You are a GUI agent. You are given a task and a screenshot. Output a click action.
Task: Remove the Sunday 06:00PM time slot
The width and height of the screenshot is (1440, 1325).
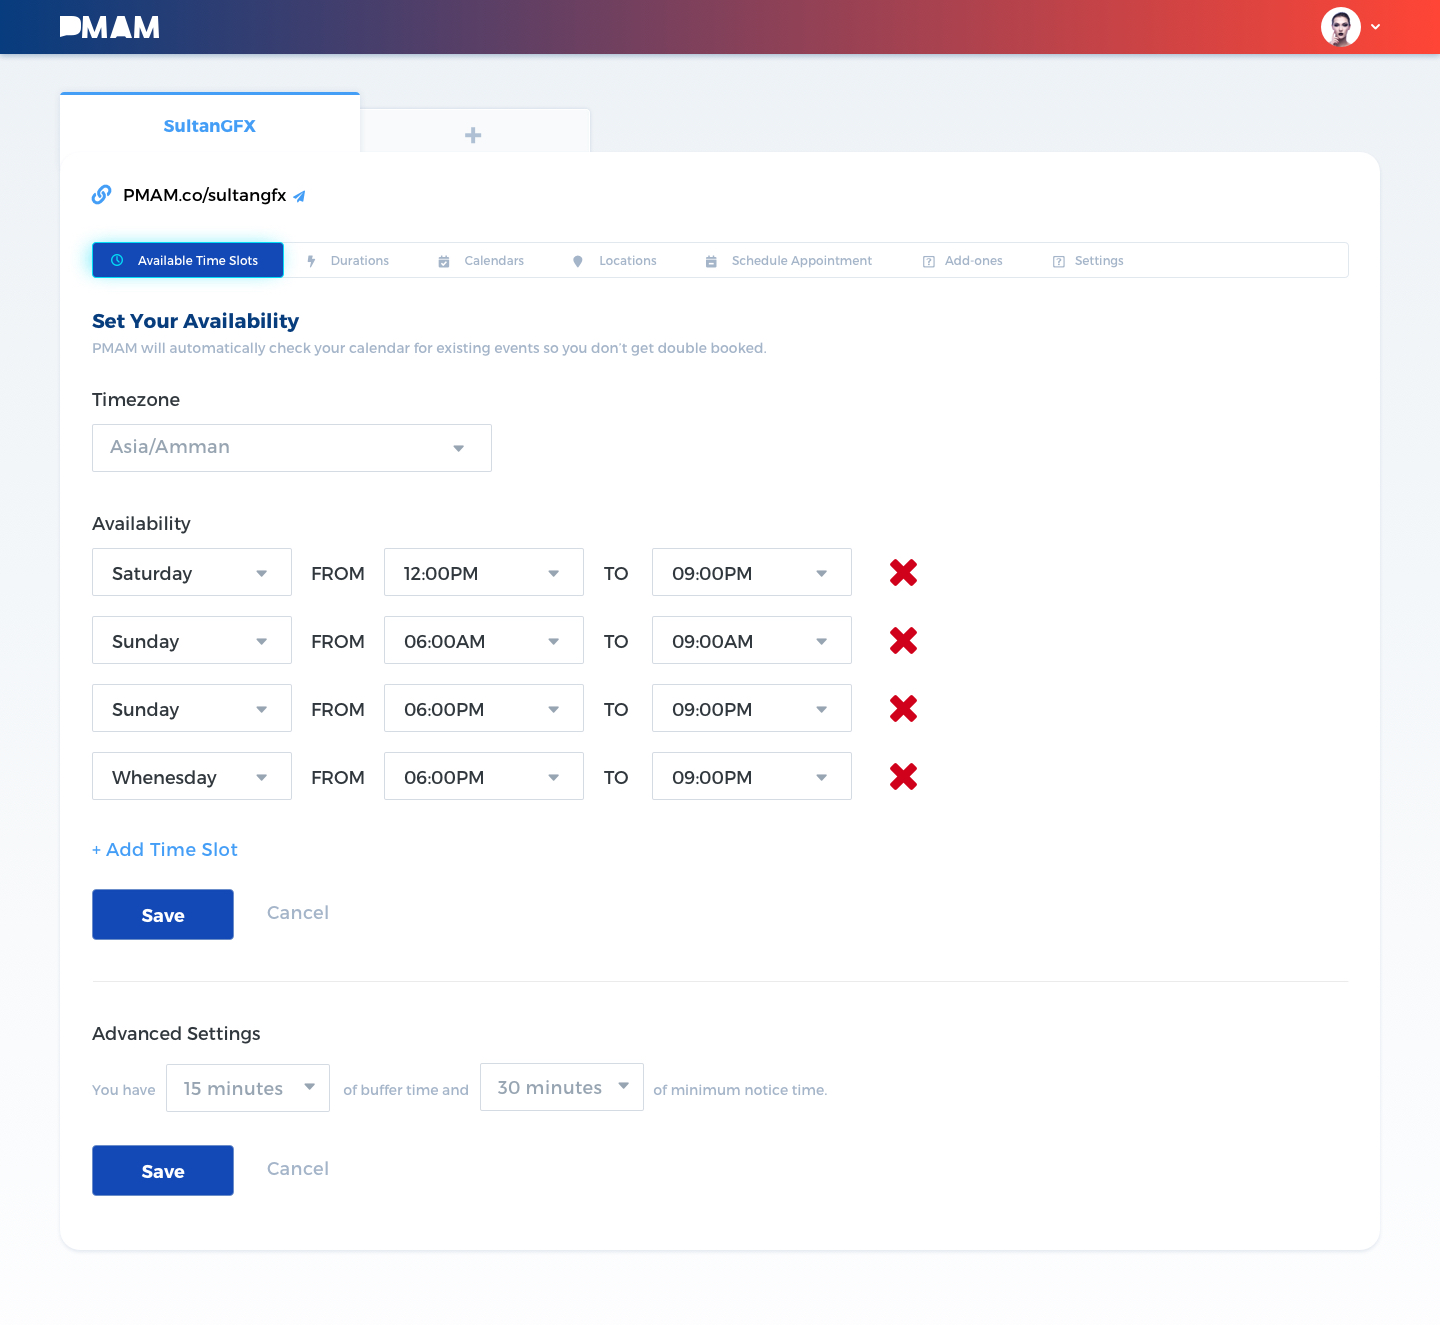coord(903,709)
